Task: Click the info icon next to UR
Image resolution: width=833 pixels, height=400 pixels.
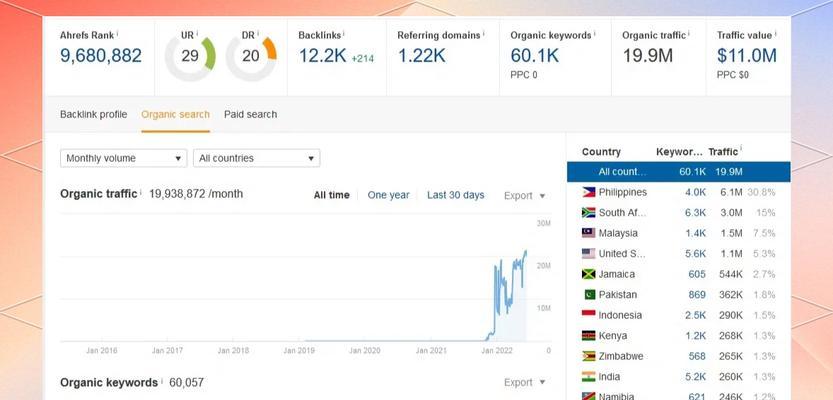Action: pos(197,33)
